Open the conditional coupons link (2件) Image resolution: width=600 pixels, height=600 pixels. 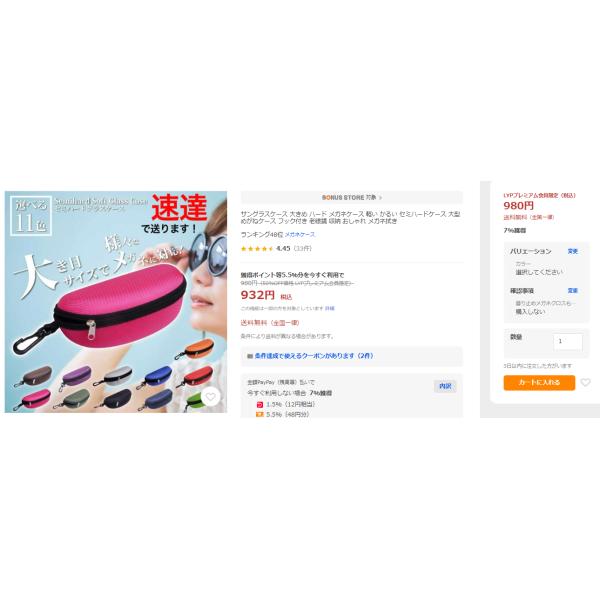pyautogui.click(x=314, y=356)
